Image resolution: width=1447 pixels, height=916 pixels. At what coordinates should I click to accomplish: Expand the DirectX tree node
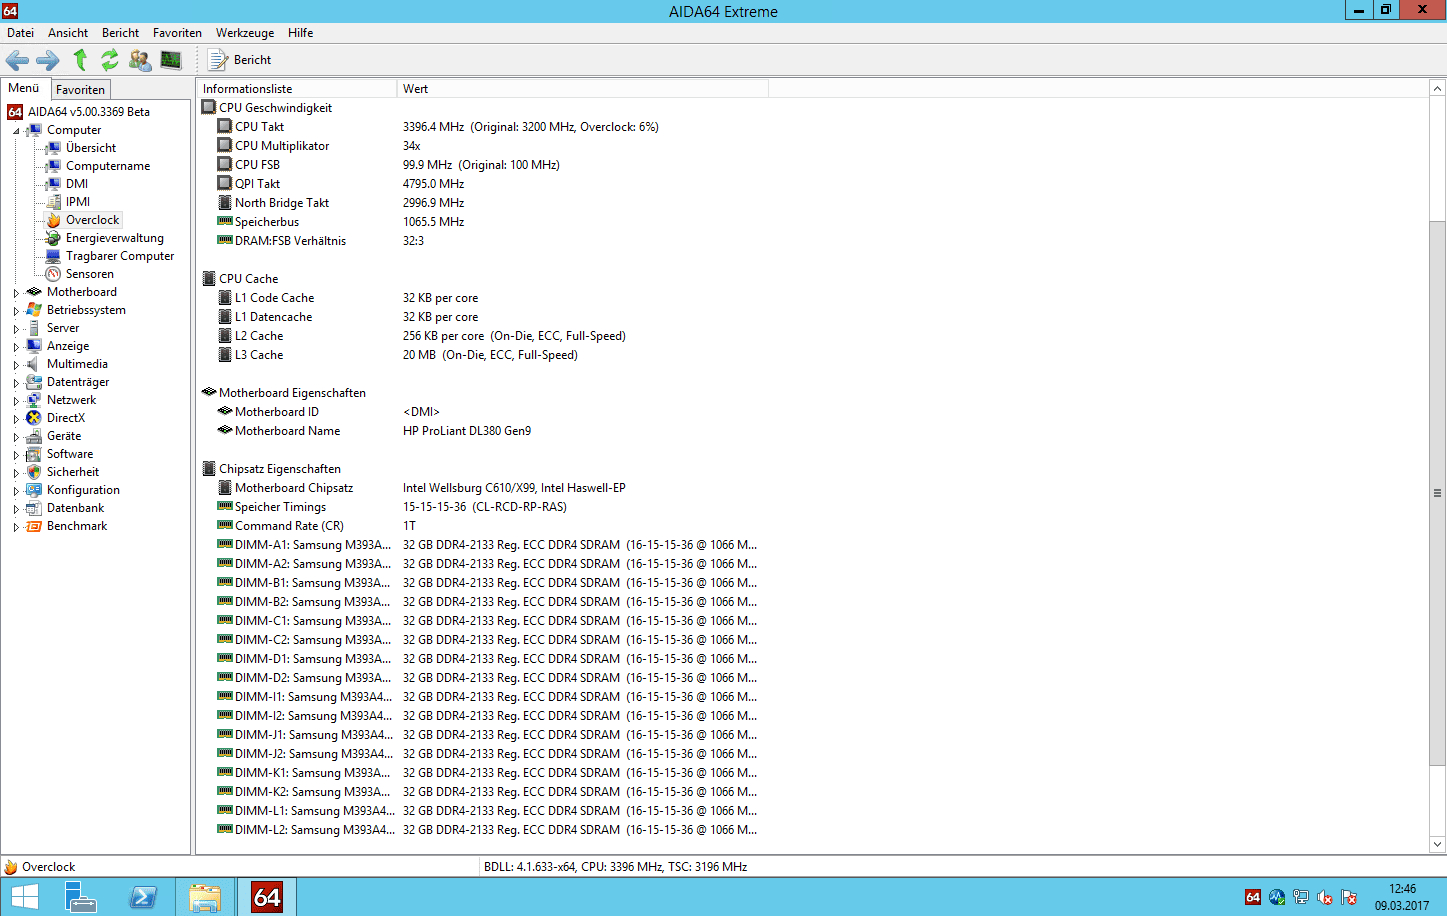point(16,419)
